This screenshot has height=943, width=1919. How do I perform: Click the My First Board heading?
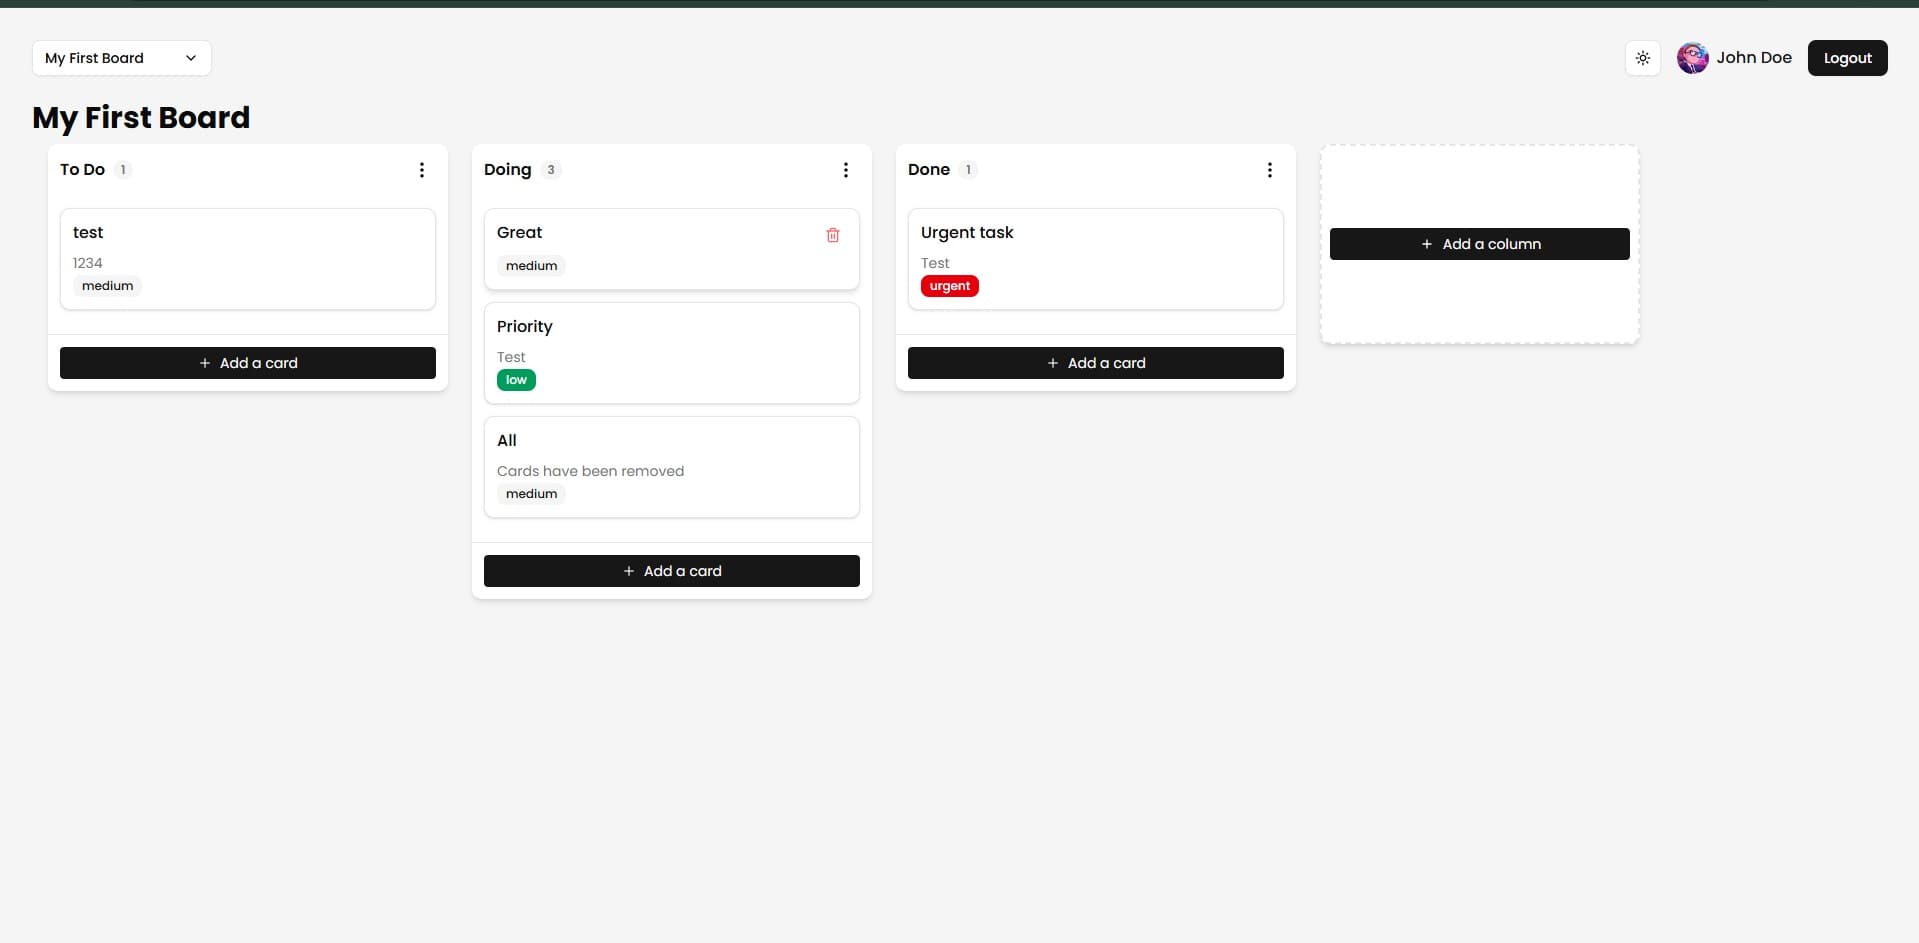[x=140, y=118]
